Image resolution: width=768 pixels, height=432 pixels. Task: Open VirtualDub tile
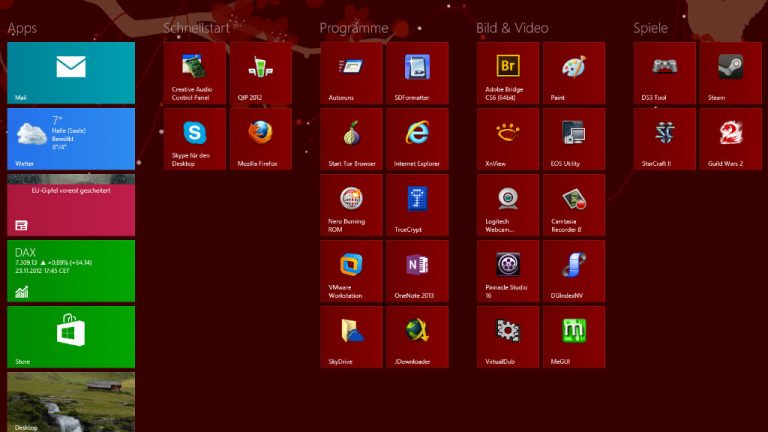coord(508,337)
